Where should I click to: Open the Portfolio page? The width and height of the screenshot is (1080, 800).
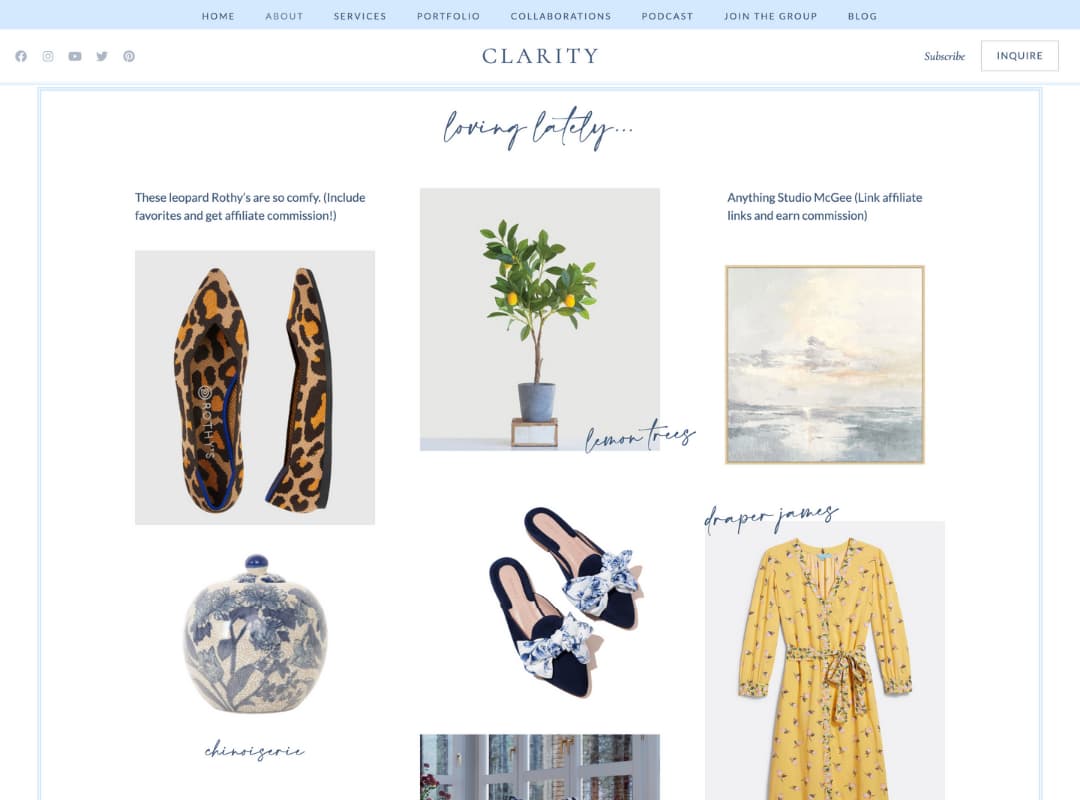[448, 16]
